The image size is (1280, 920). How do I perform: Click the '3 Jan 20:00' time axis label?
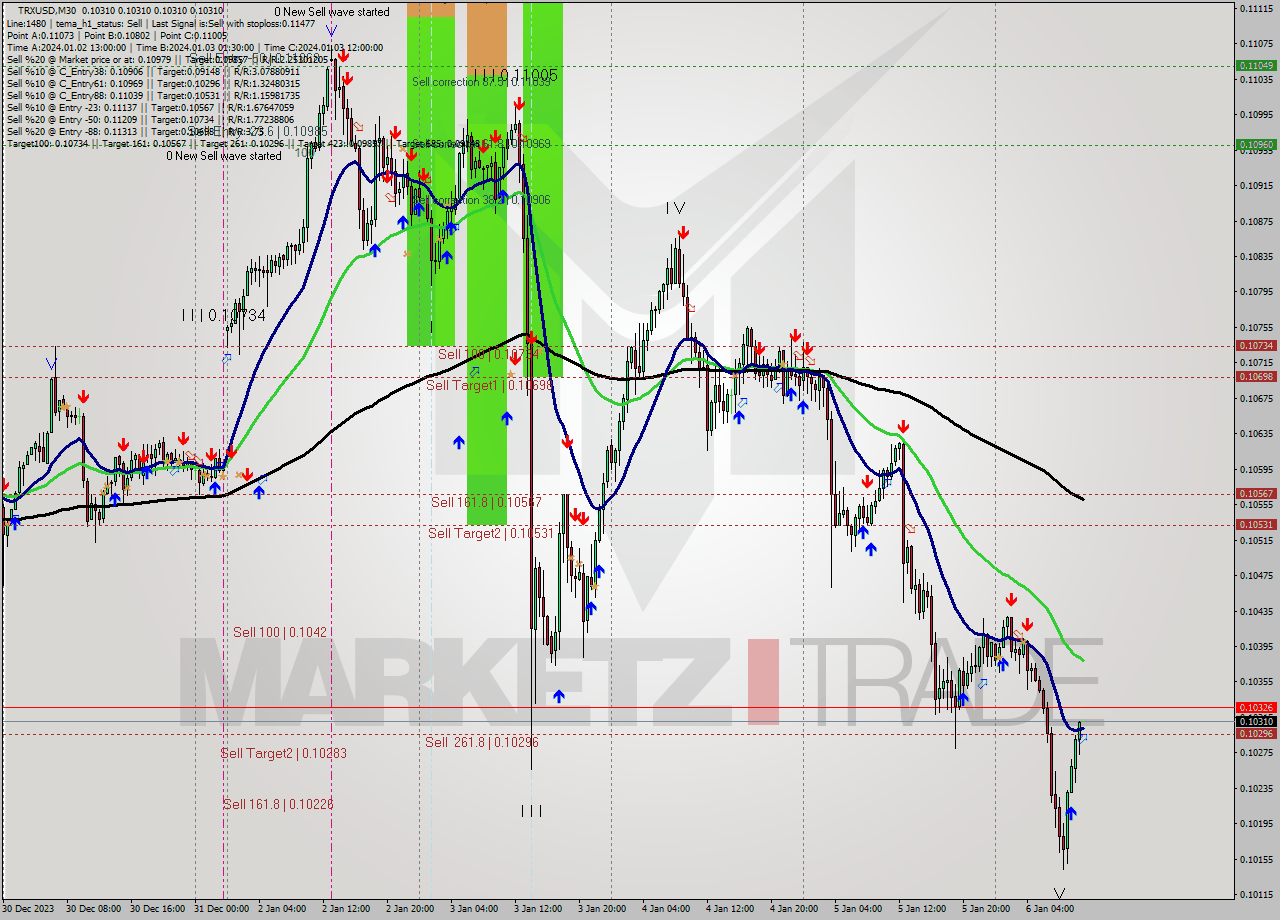coord(602,909)
